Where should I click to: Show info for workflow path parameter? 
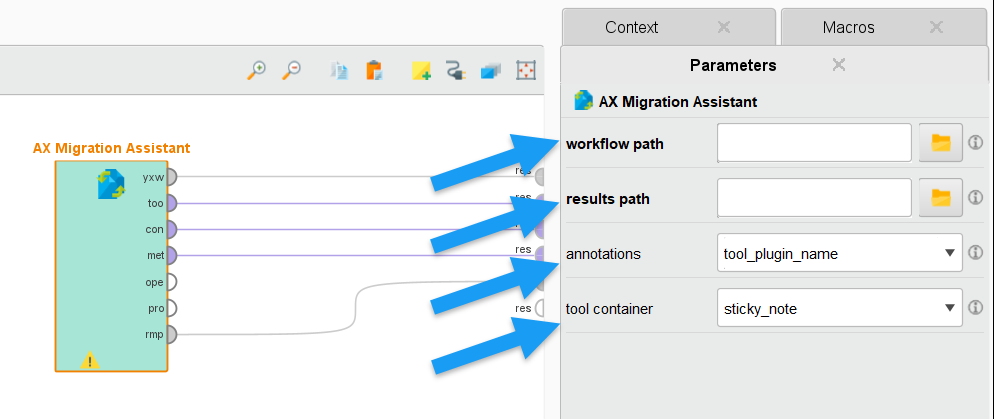click(x=976, y=144)
